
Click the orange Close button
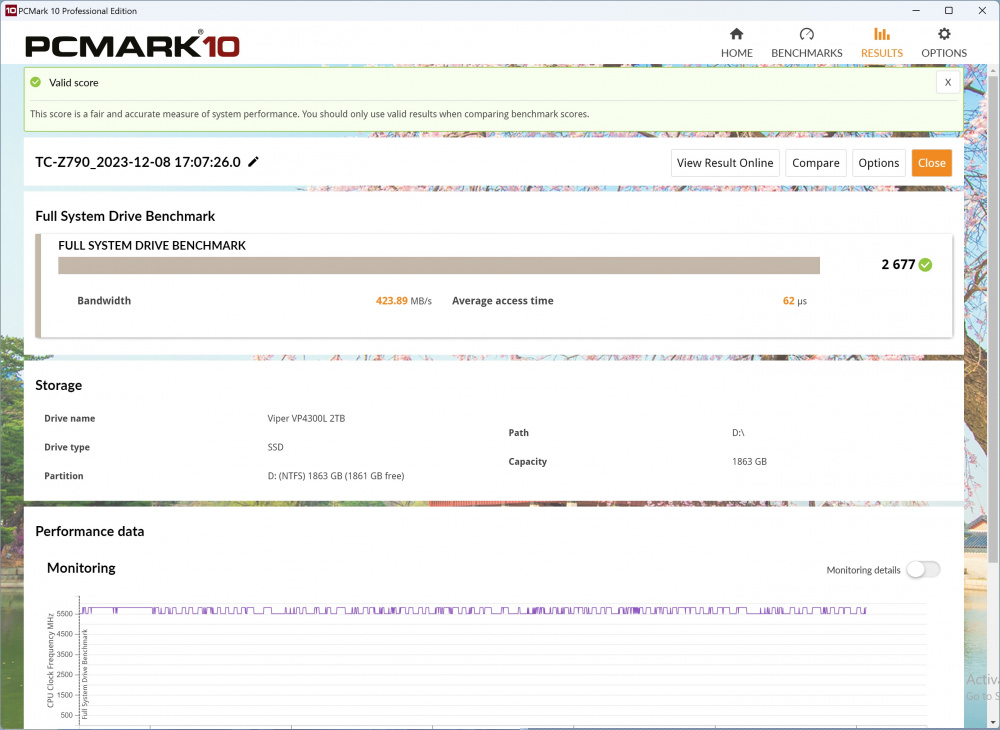pos(932,163)
